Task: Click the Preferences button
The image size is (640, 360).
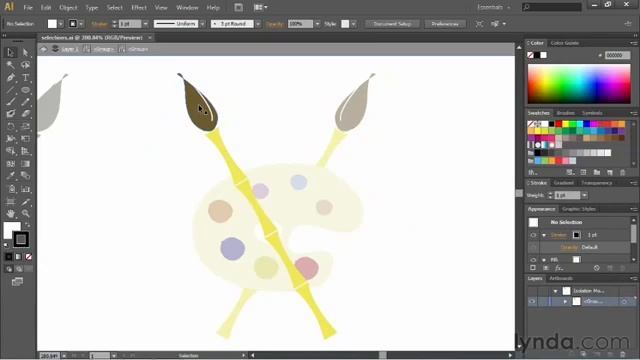Action: 445,24
